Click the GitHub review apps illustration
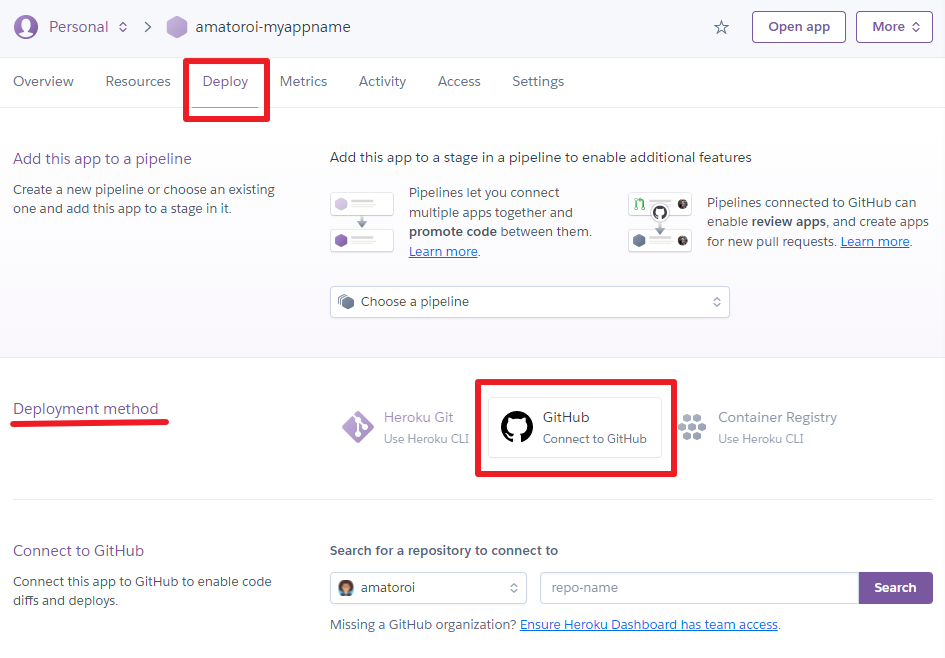945x658 pixels. click(660, 222)
